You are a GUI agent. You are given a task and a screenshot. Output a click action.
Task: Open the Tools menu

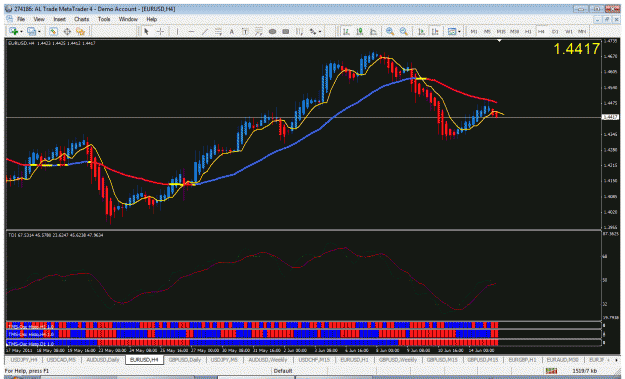click(104, 19)
